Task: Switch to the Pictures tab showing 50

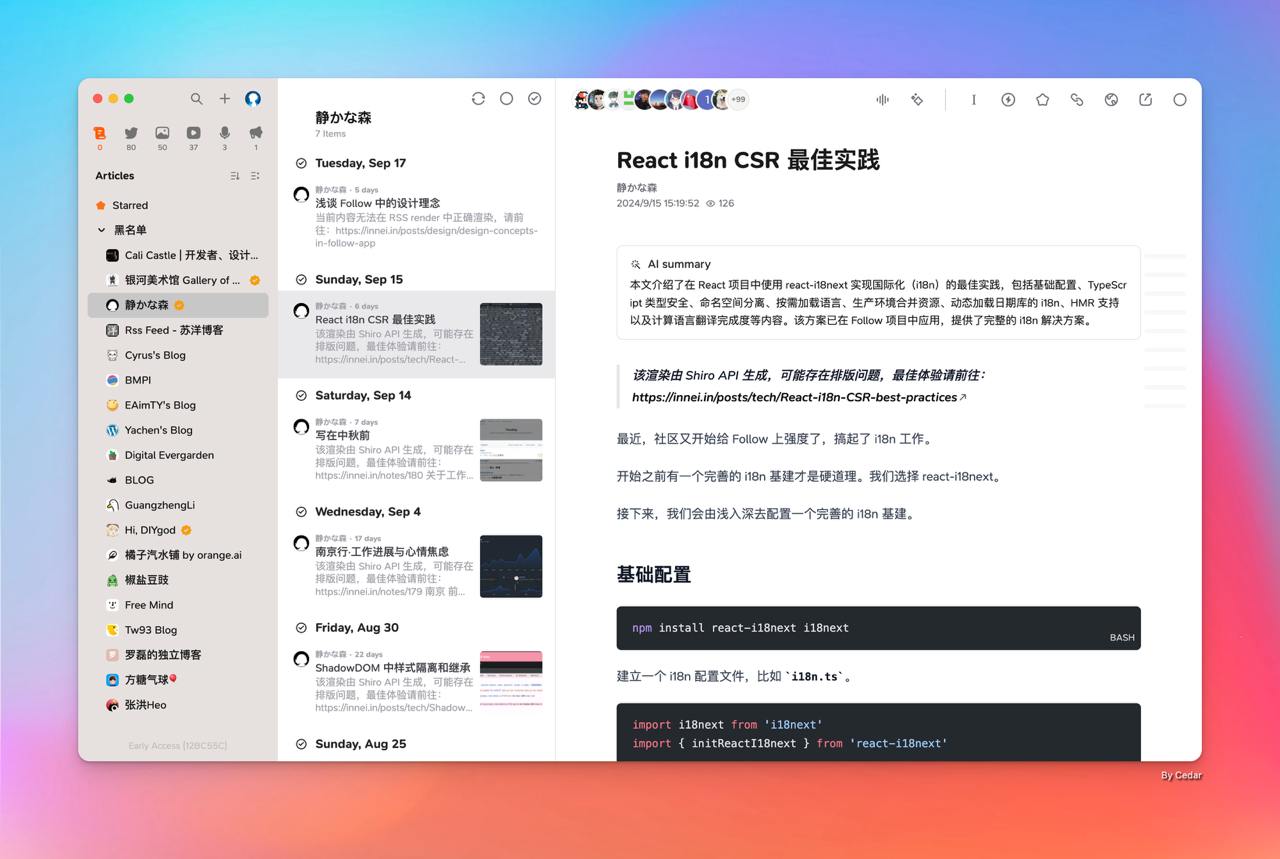Action: coord(162,137)
